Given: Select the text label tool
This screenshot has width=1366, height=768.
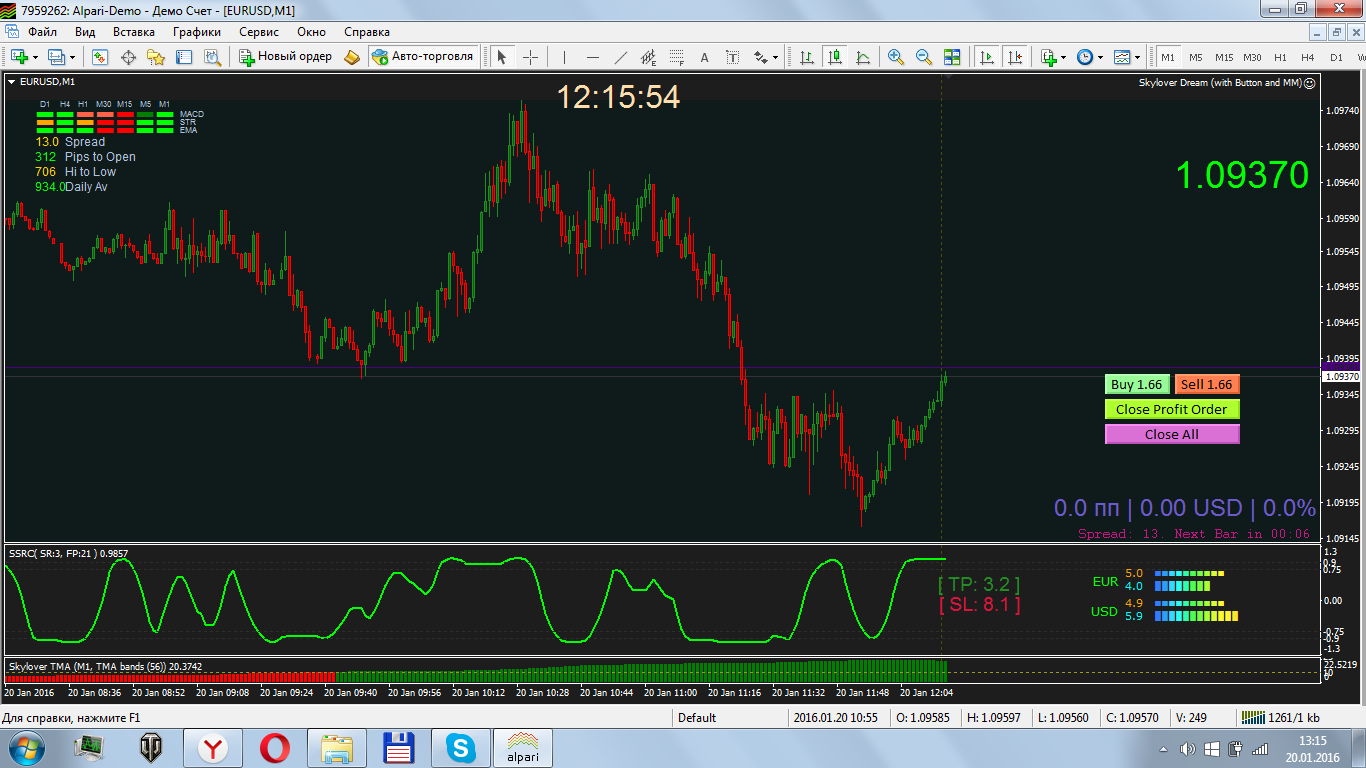Looking at the screenshot, I should [732, 57].
